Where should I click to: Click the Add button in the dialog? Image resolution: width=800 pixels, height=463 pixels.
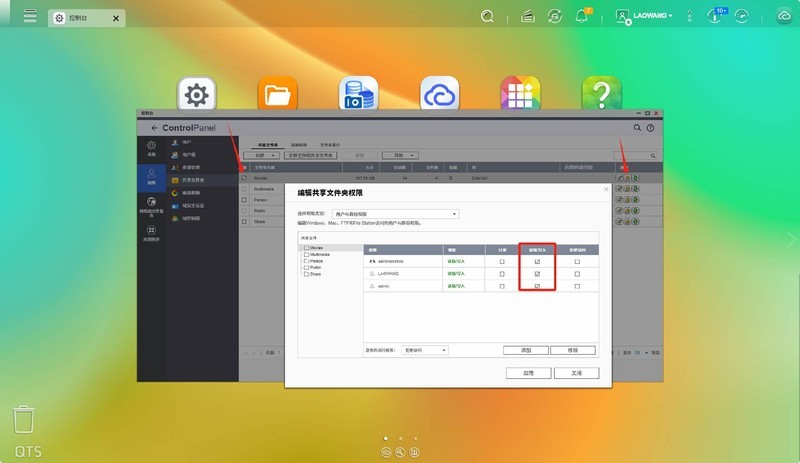526,350
